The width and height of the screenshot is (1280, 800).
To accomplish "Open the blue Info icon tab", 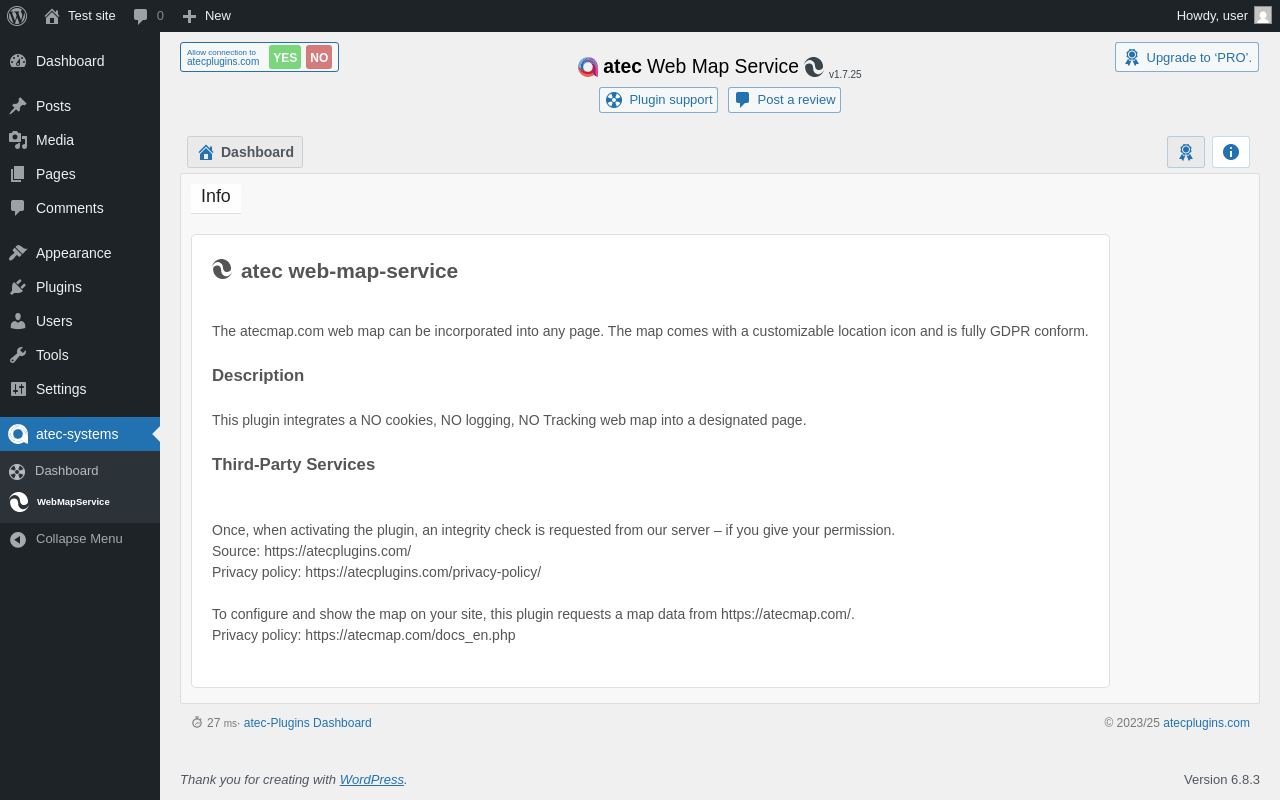I will pyautogui.click(x=1230, y=152).
